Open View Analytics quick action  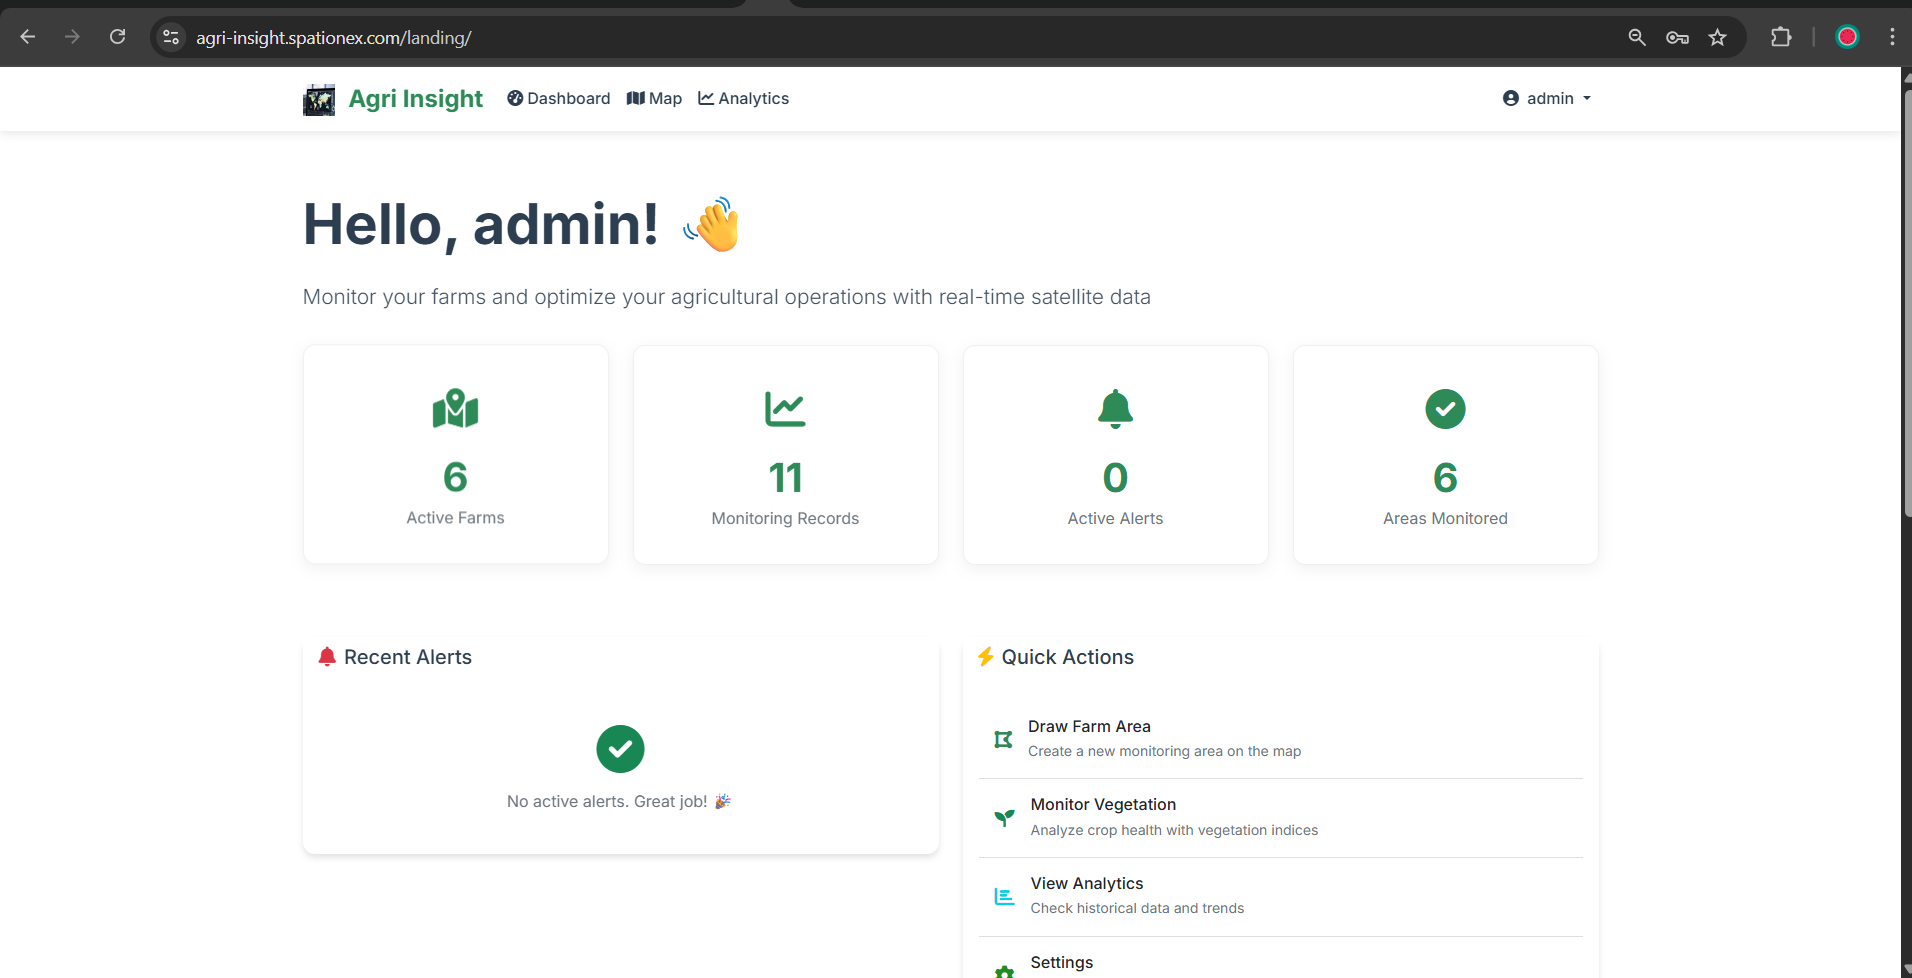(x=1086, y=884)
